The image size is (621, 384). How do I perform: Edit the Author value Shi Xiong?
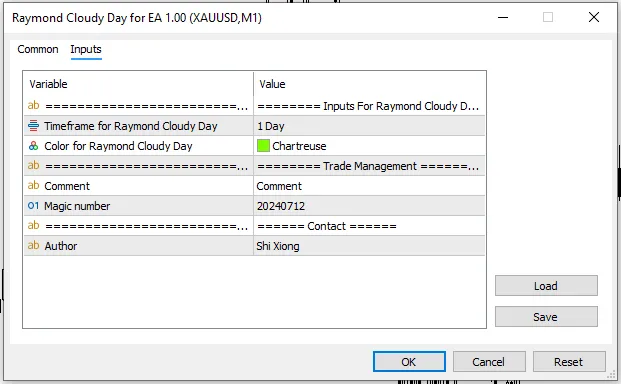click(369, 246)
